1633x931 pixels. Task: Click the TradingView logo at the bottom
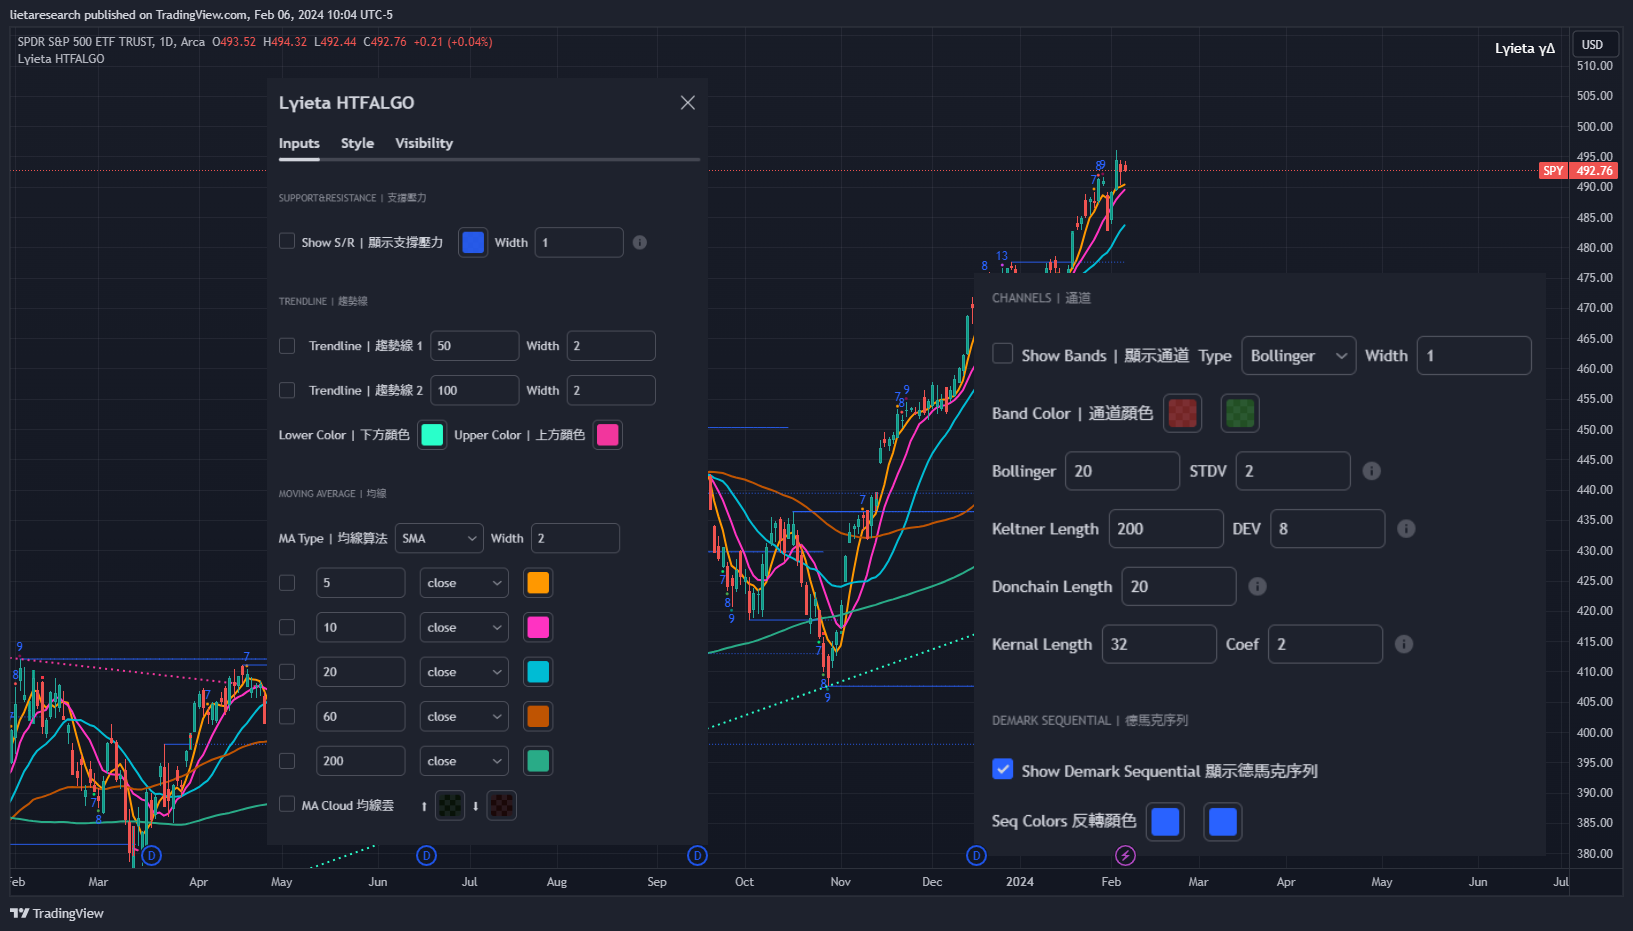coord(57,913)
